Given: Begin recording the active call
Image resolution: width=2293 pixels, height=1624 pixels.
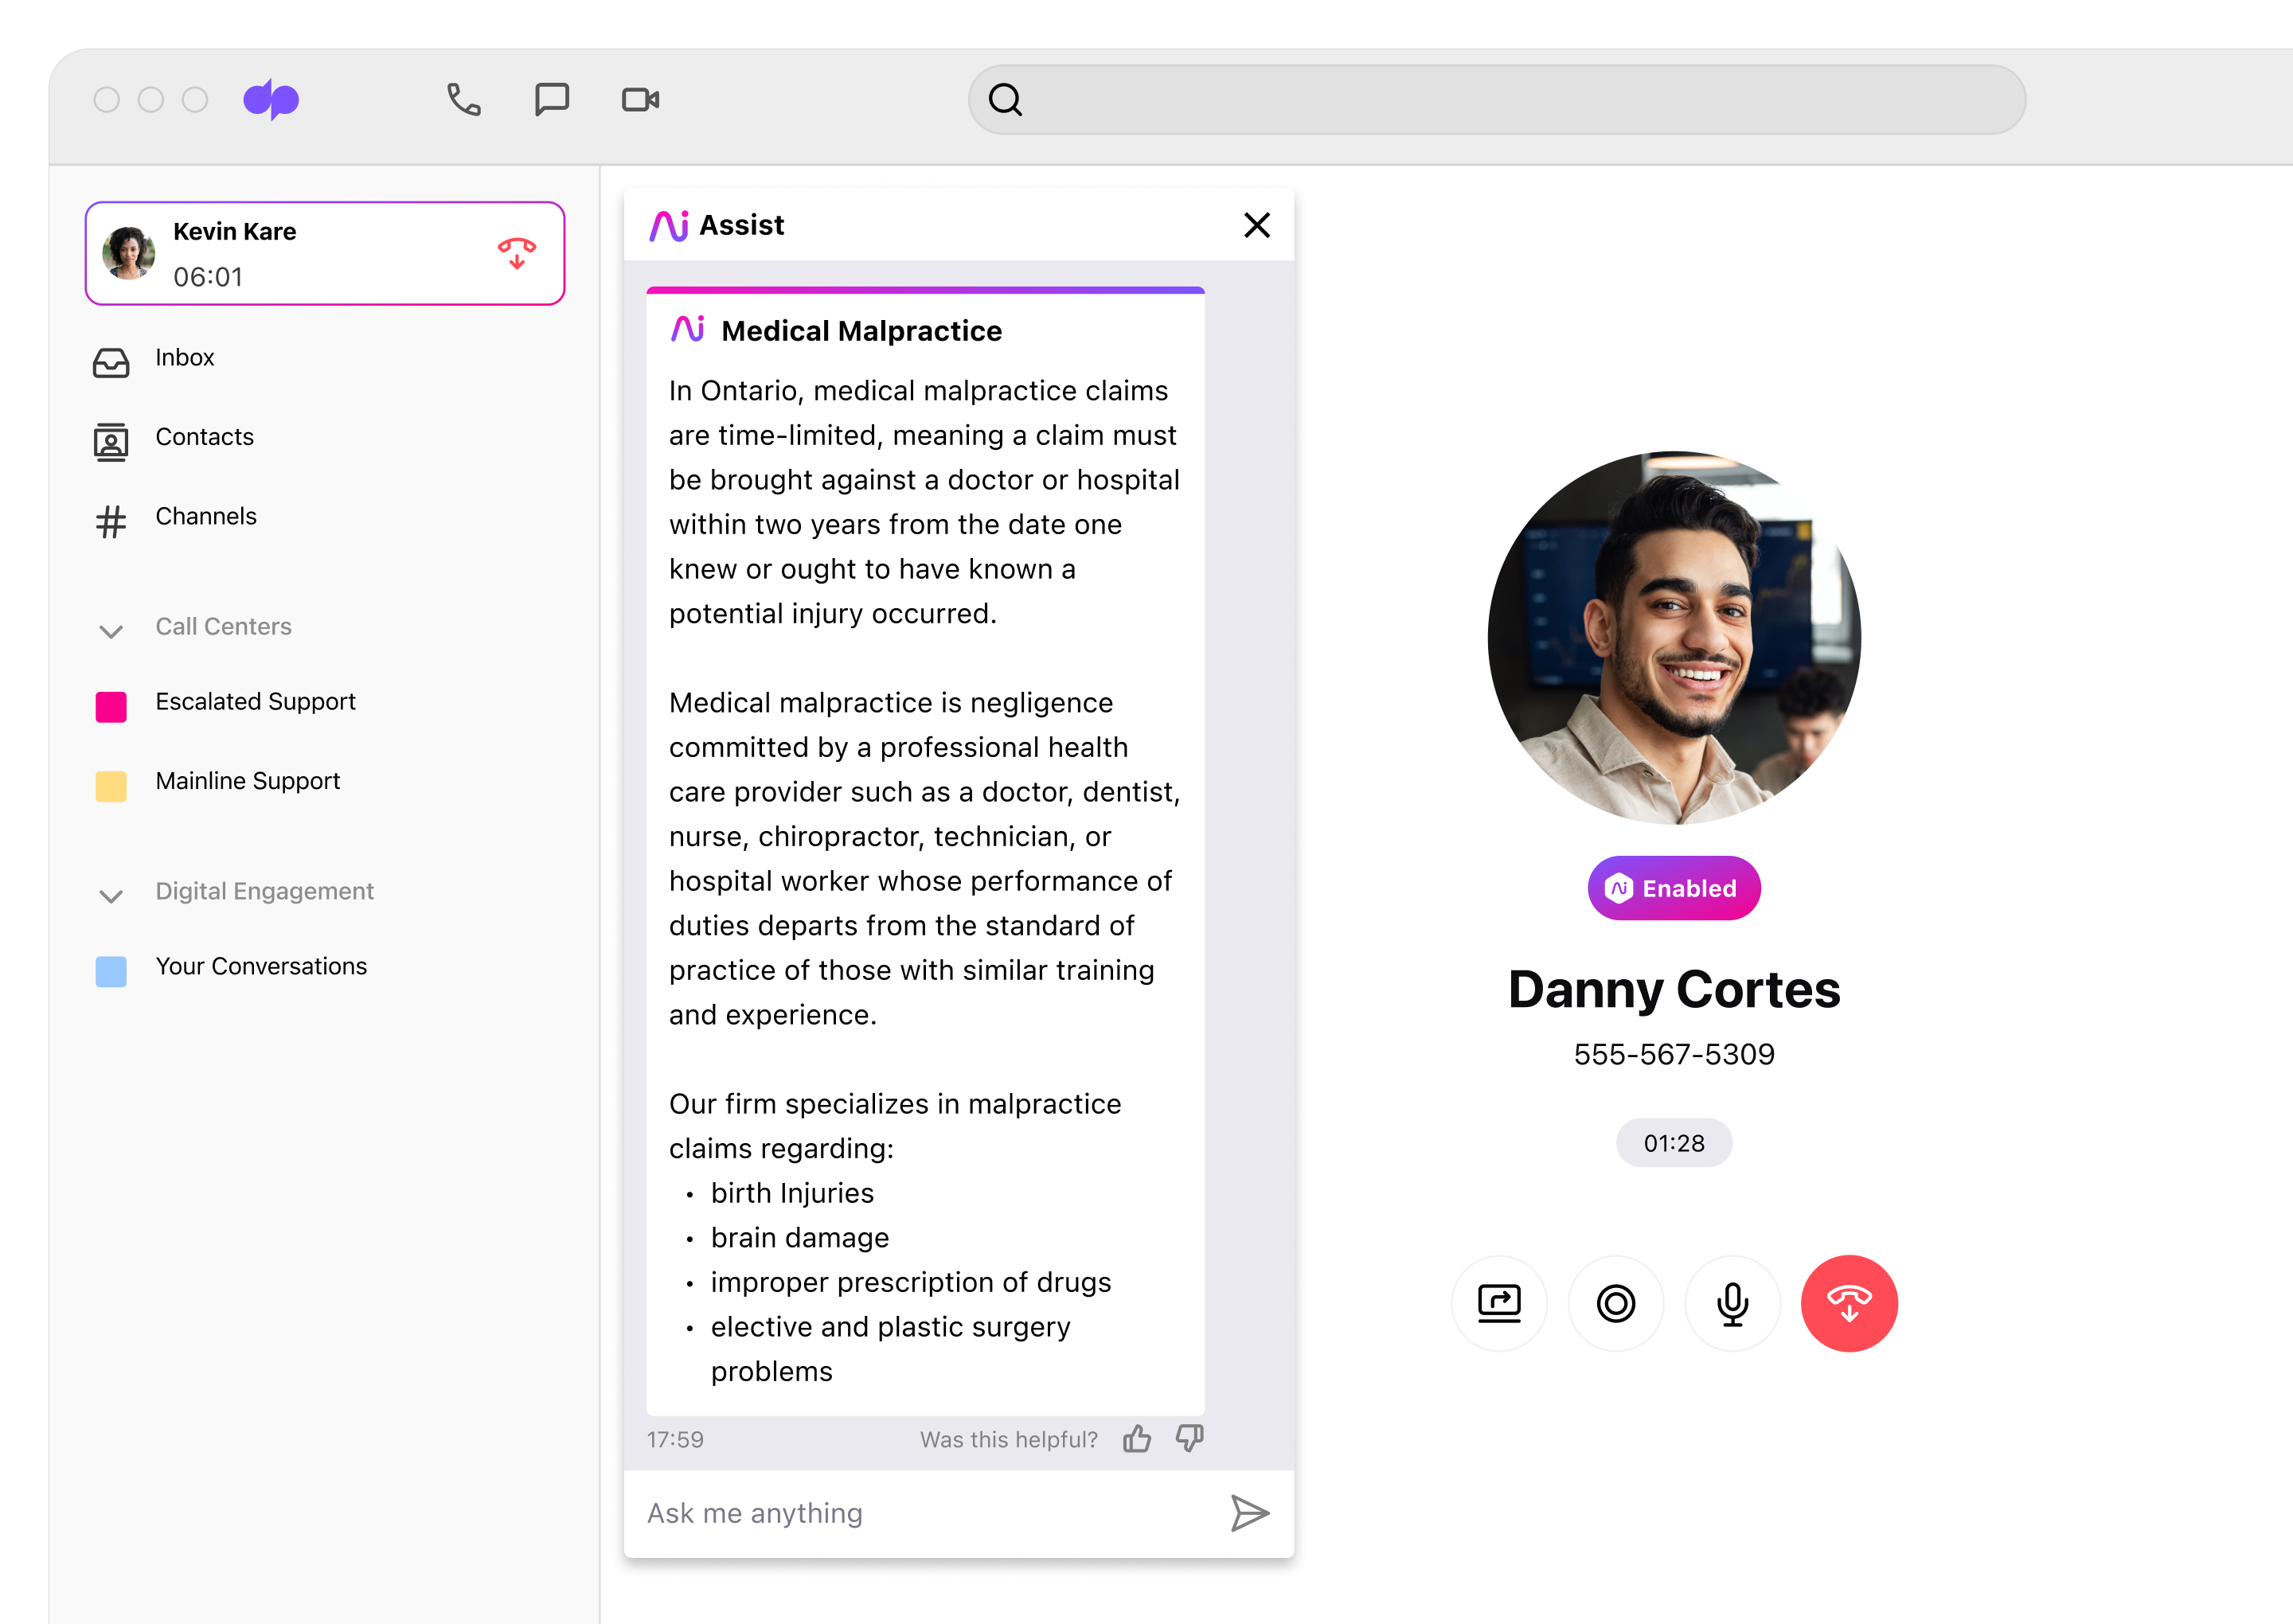Looking at the screenshot, I should point(1615,1303).
